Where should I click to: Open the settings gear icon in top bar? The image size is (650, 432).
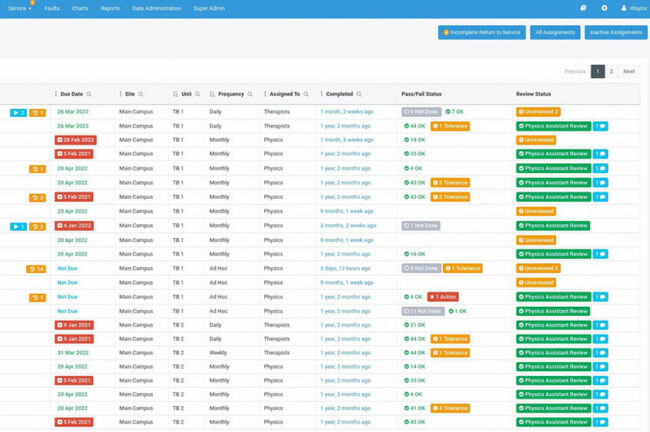[x=604, y=8]
